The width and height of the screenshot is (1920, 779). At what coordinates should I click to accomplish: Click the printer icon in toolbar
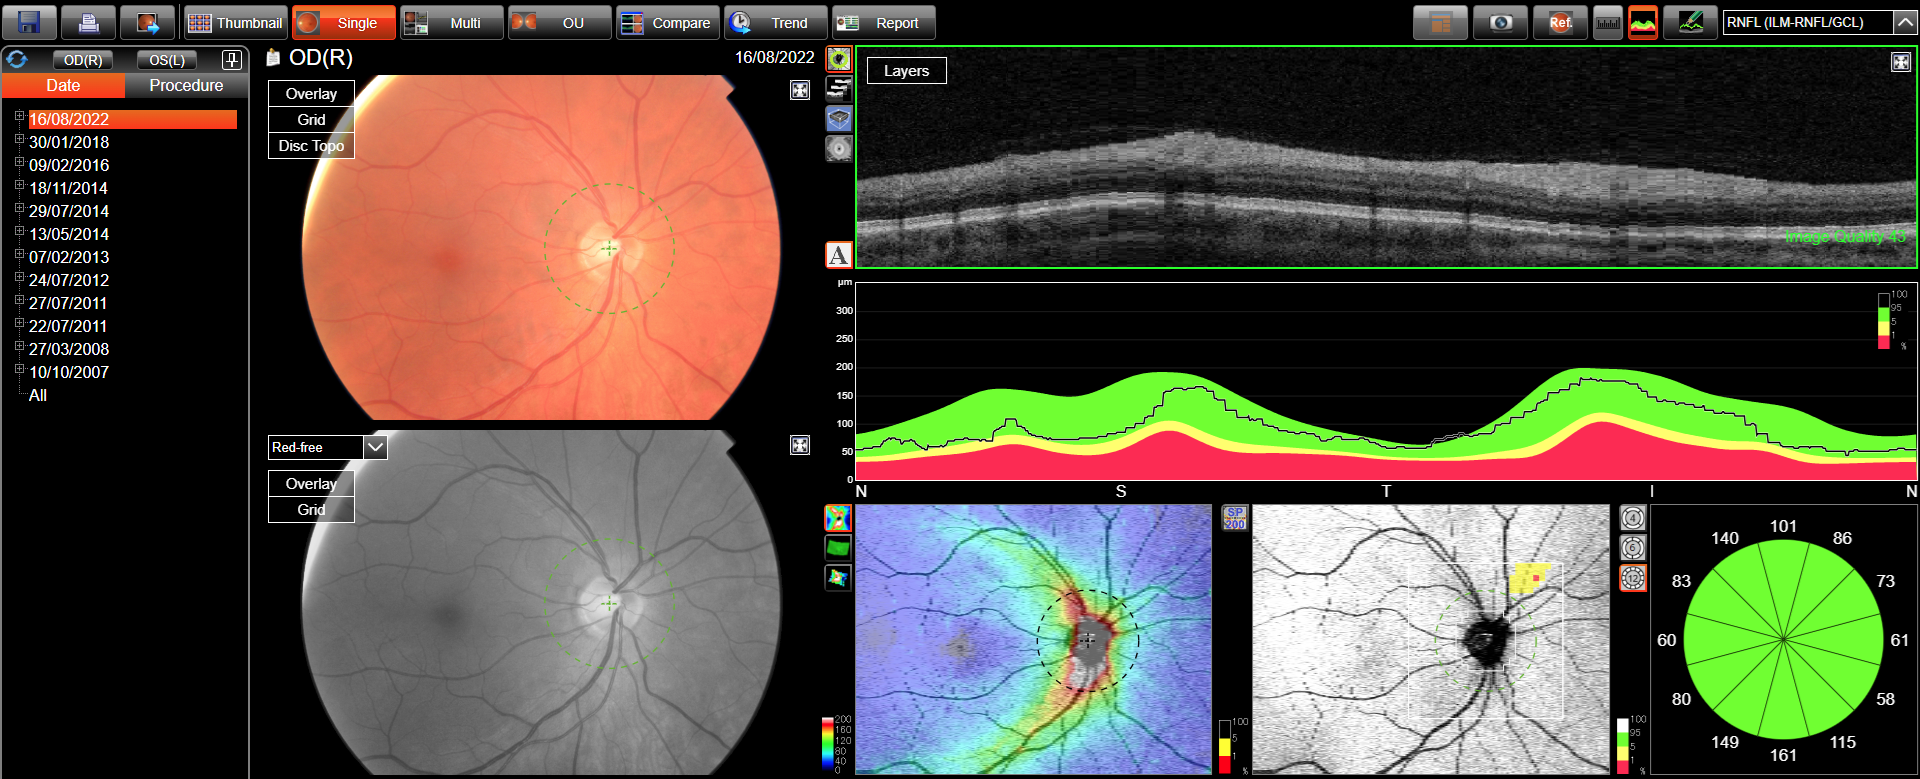(88, 22)
